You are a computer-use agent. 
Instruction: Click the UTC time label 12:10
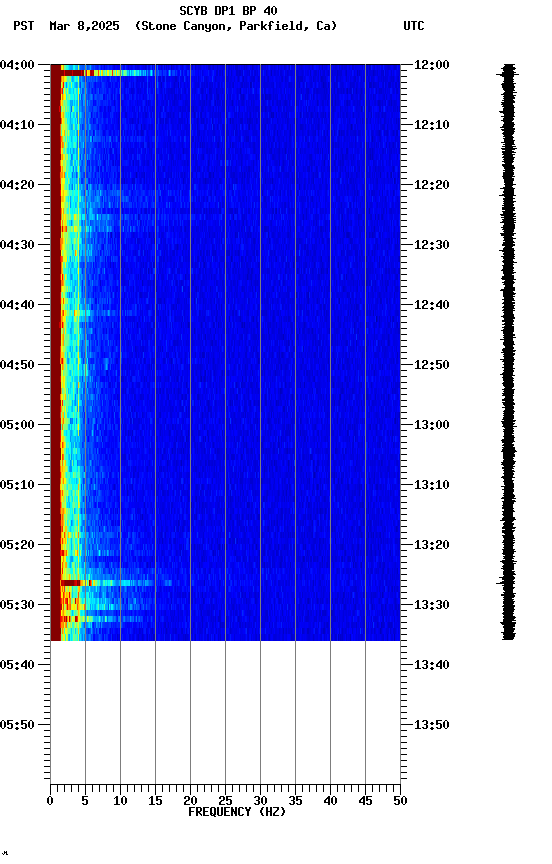tap(432, 125)
